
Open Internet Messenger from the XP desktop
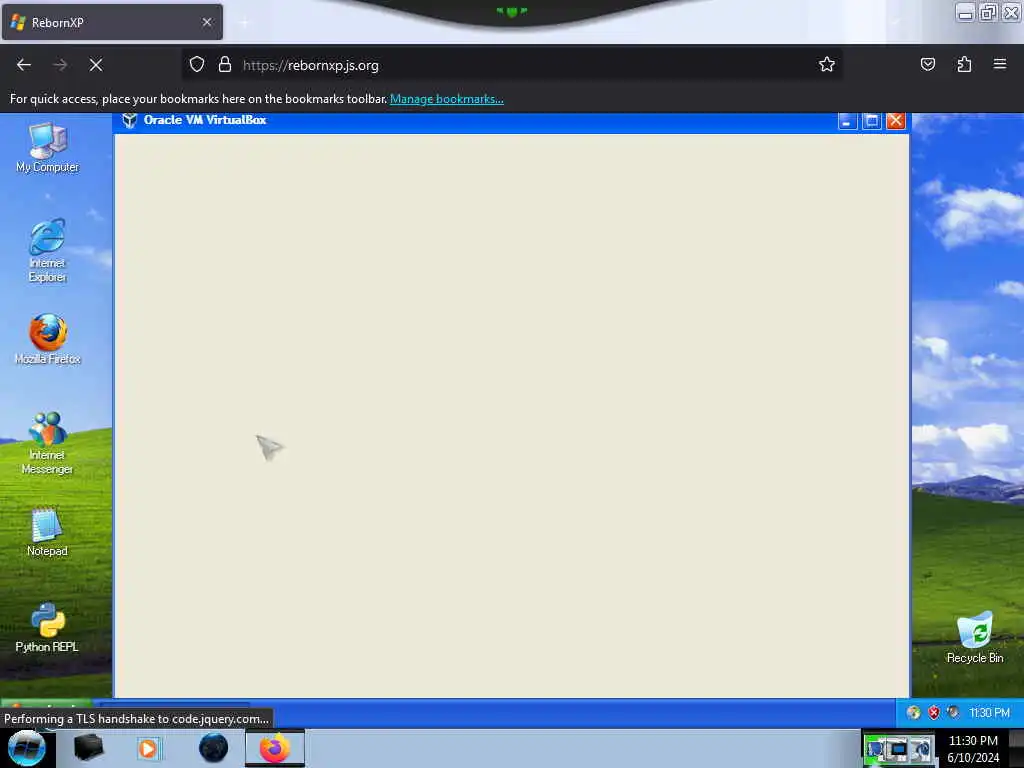[x=47, y=443]
